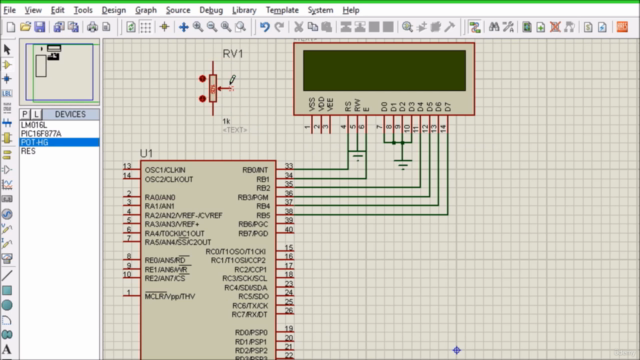Toggle the false origin tool
This screenshot has height=360, width=640.
click(164, 27)
